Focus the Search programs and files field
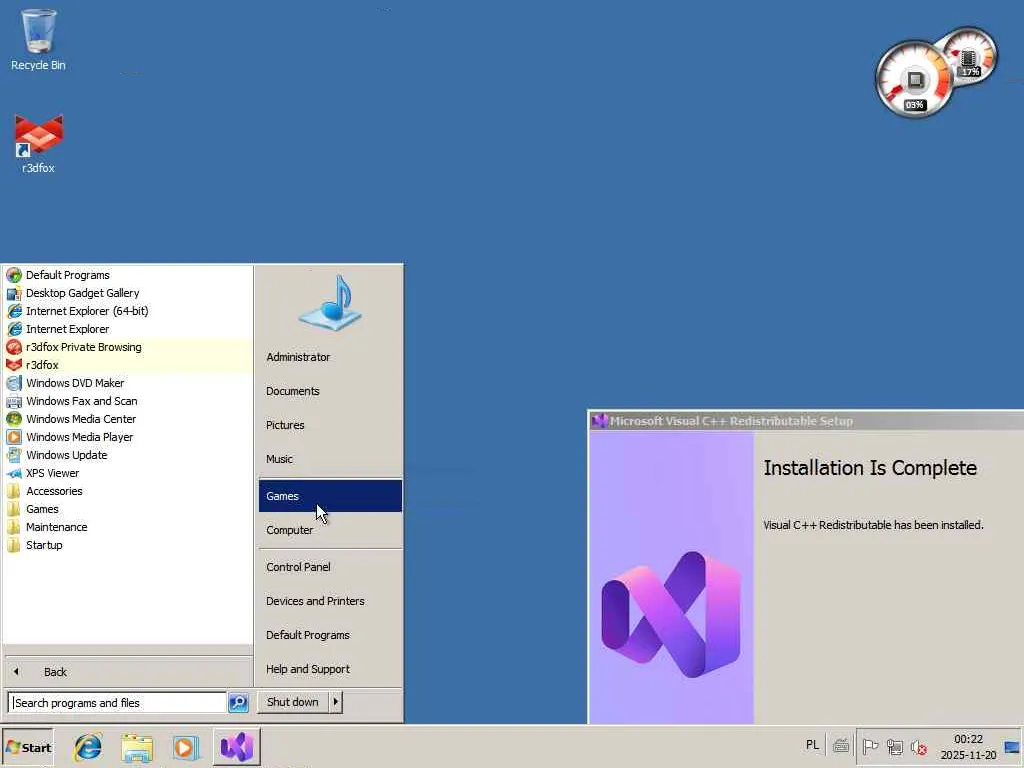Screen dimensions: 1024x768 tap(118, 703)
